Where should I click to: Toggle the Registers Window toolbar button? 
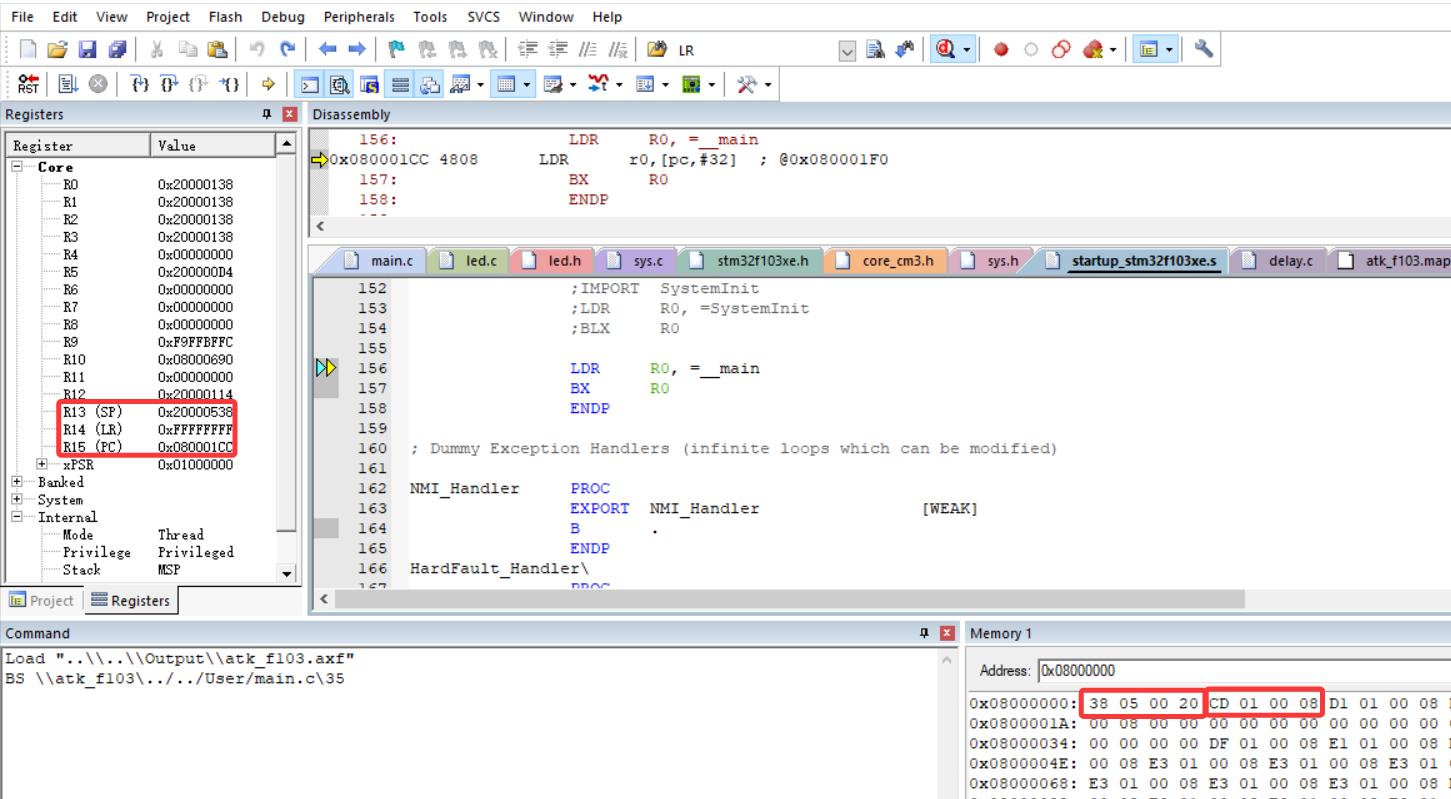400,84
